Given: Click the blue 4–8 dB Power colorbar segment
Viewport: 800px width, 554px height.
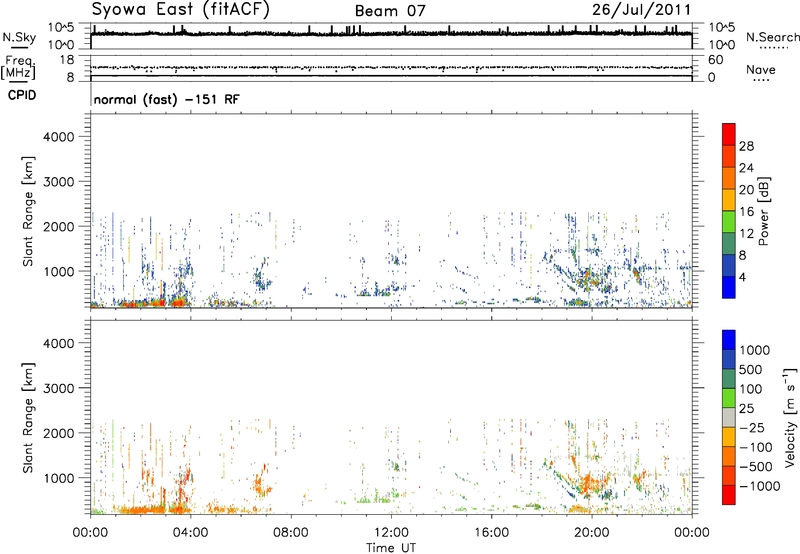Looking at the screenshot, I should click(x=729, y=265).
